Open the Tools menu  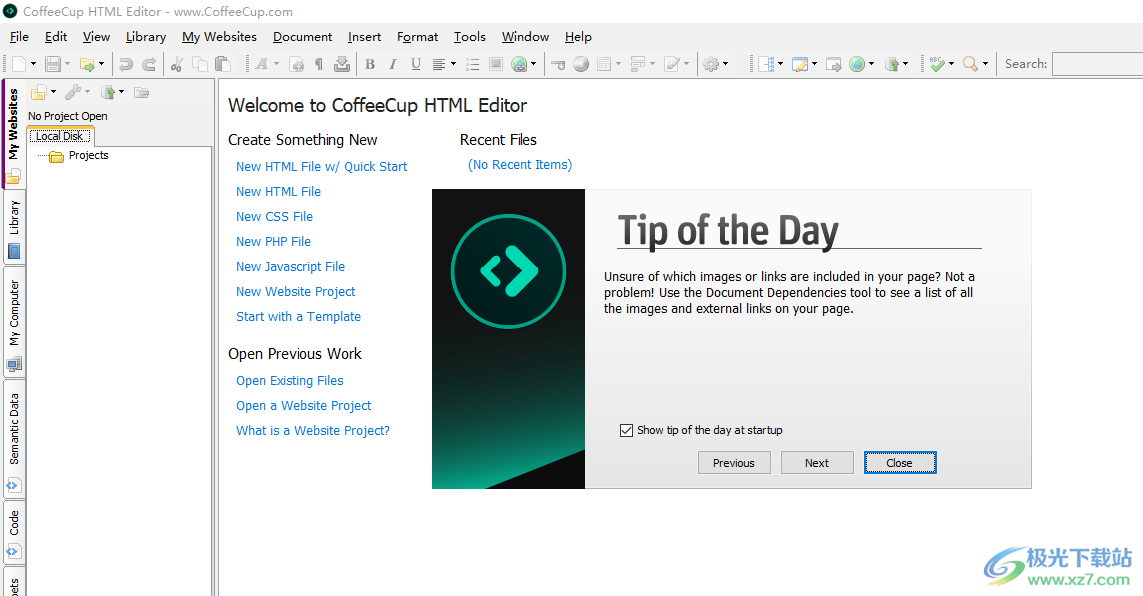(469, 36)
